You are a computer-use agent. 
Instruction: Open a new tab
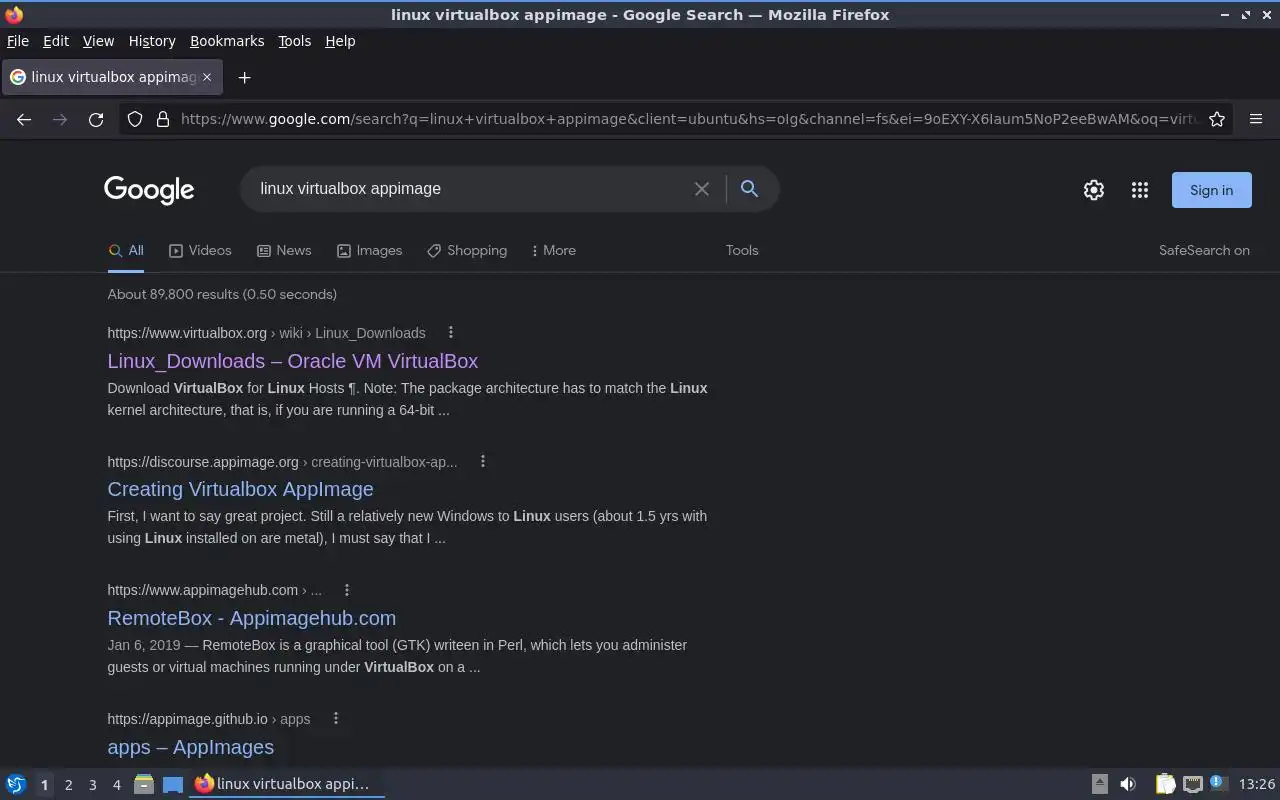click(244, 77)
